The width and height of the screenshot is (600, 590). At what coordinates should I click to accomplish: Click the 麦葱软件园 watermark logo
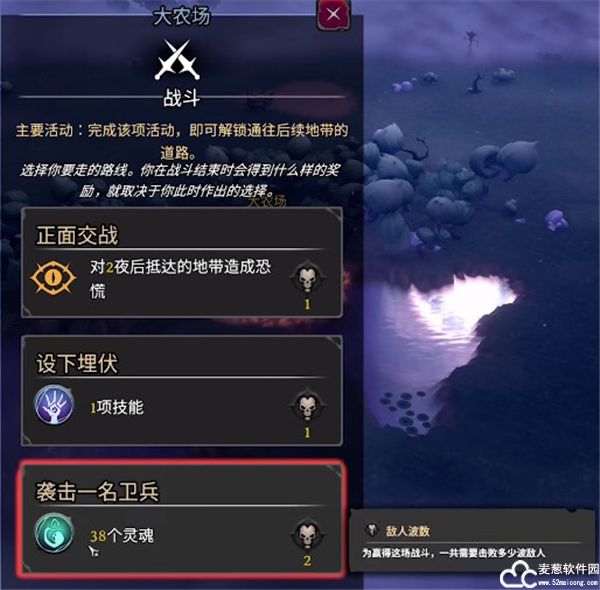[549, 573]
